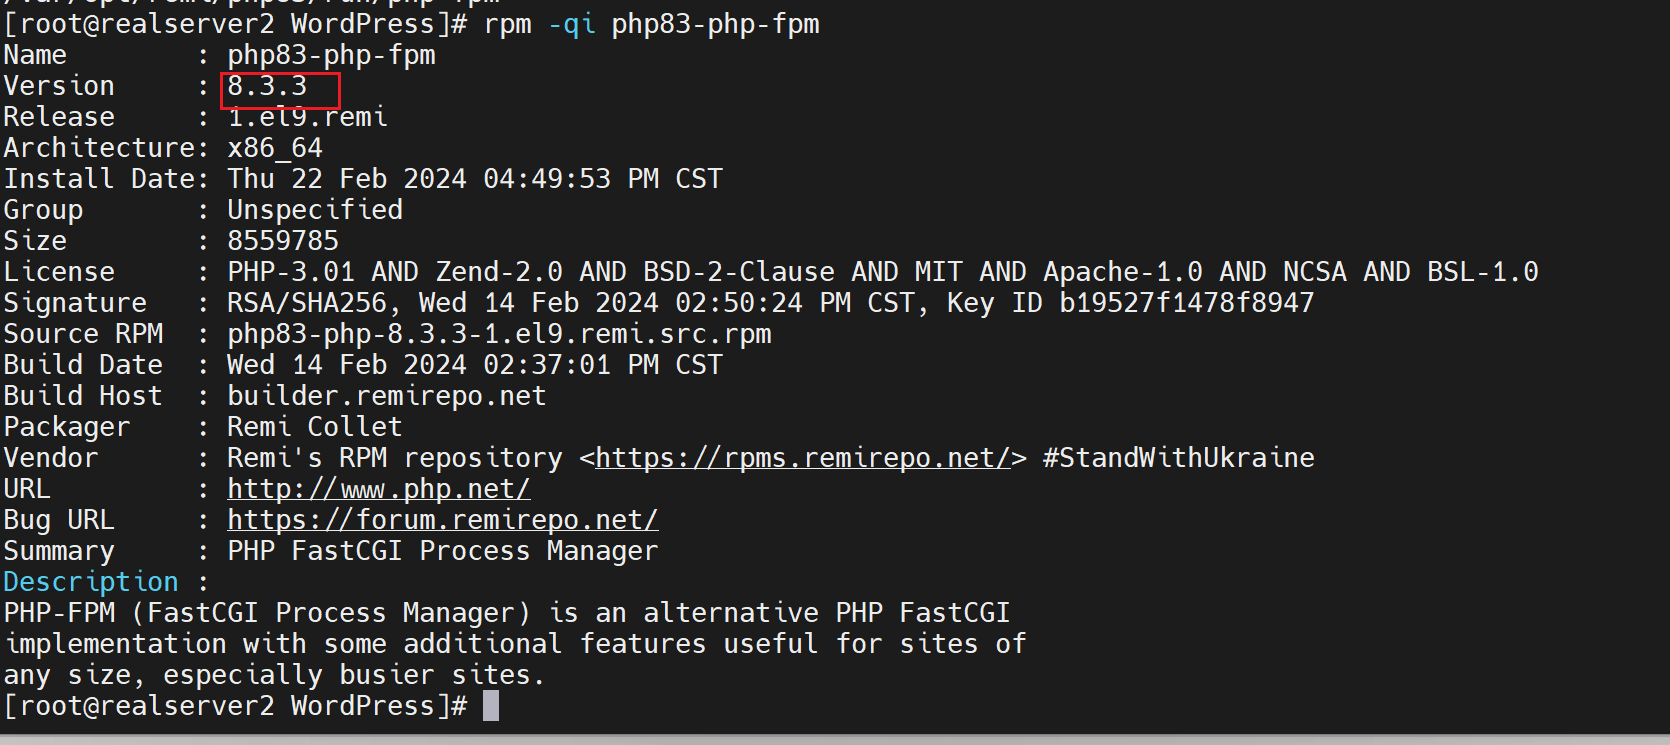Click the terminal cursor at the last prompt
1670x745 pixels.
[x=491, y=706]
